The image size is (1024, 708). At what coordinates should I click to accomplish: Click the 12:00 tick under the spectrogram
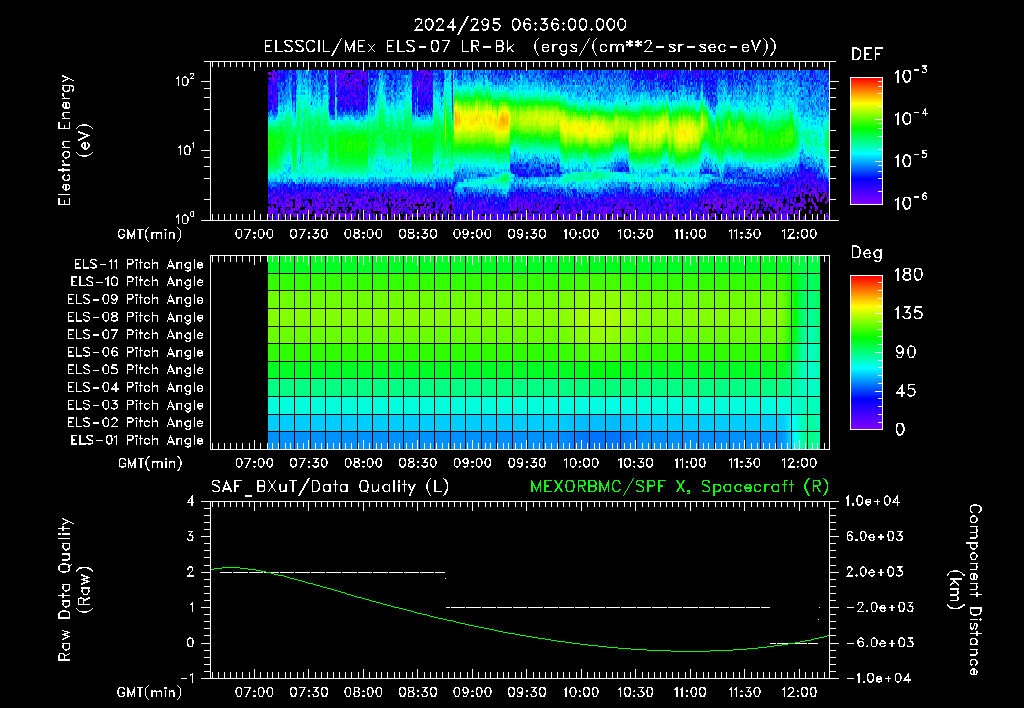pos(799,234)
